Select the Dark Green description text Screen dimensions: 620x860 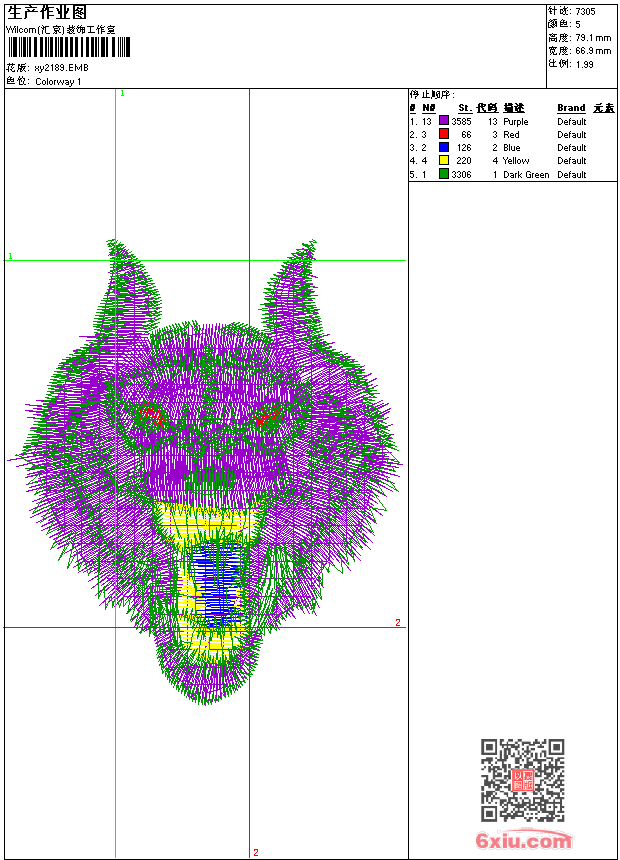click(x=526, y=175)
